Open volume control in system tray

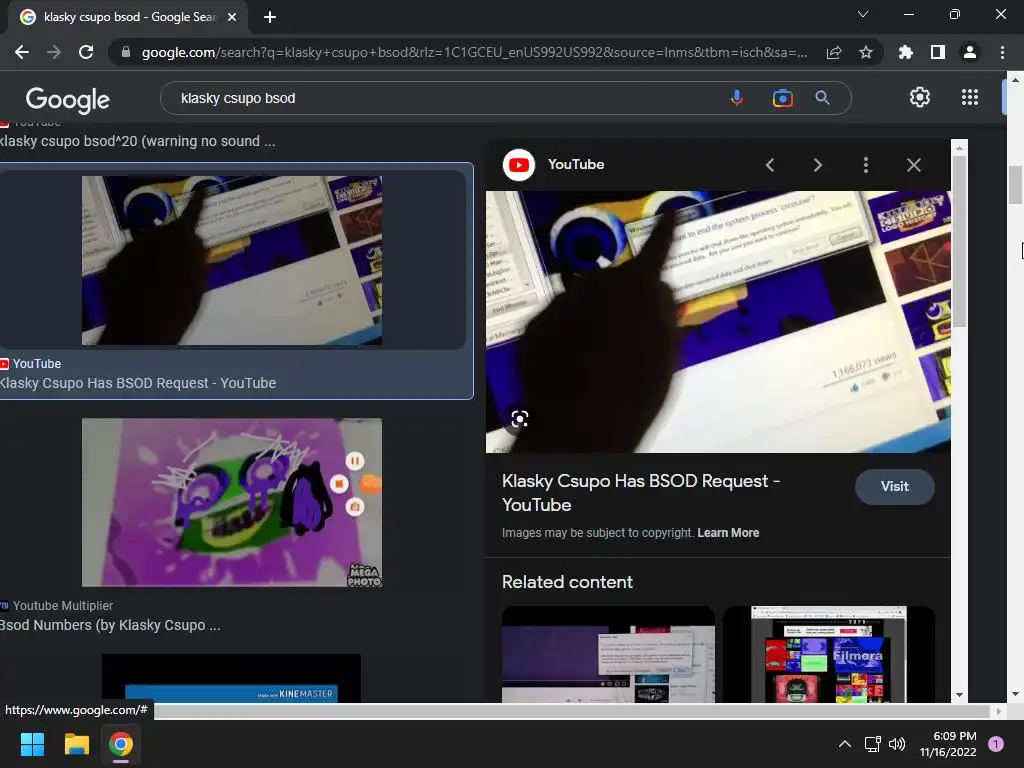click(x=897, y=744)
